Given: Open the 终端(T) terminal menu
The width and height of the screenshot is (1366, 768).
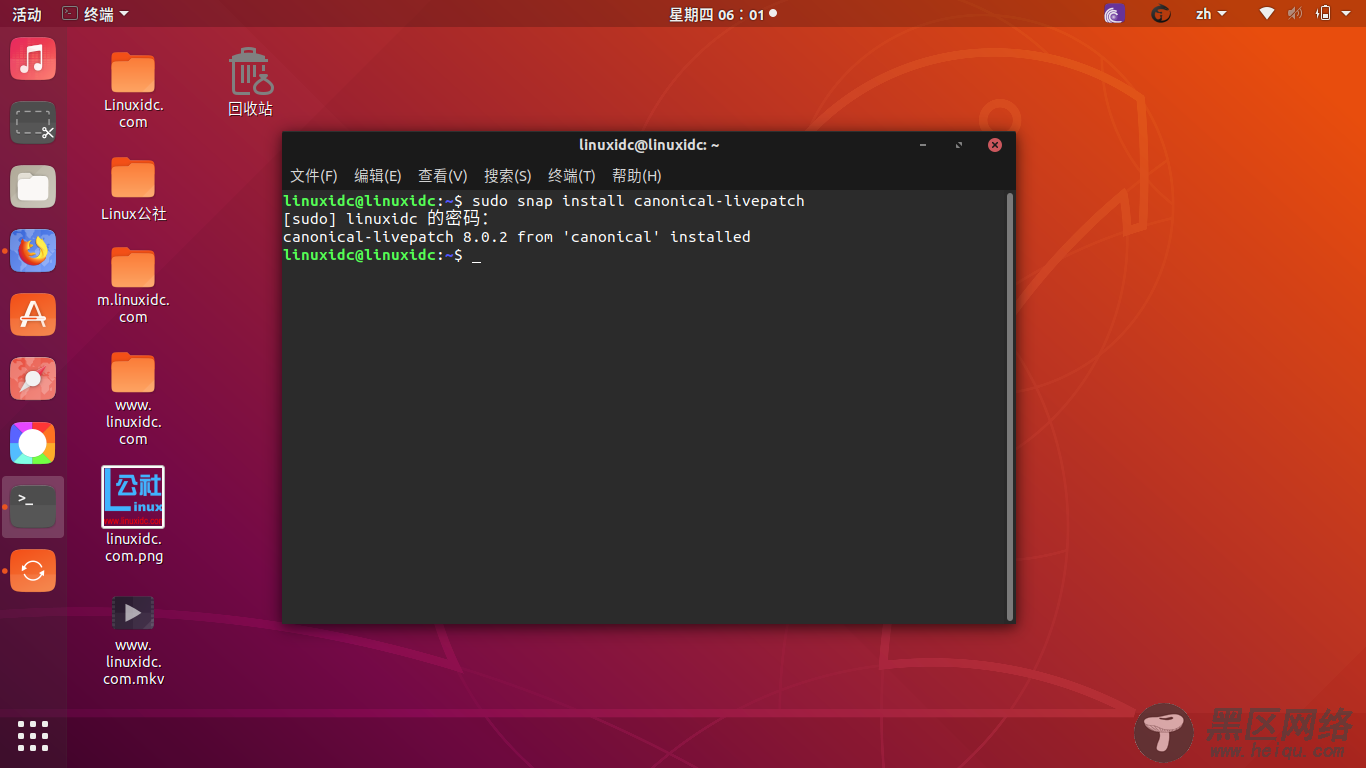Looking at the screenshot, I should (x=572, y=176).
